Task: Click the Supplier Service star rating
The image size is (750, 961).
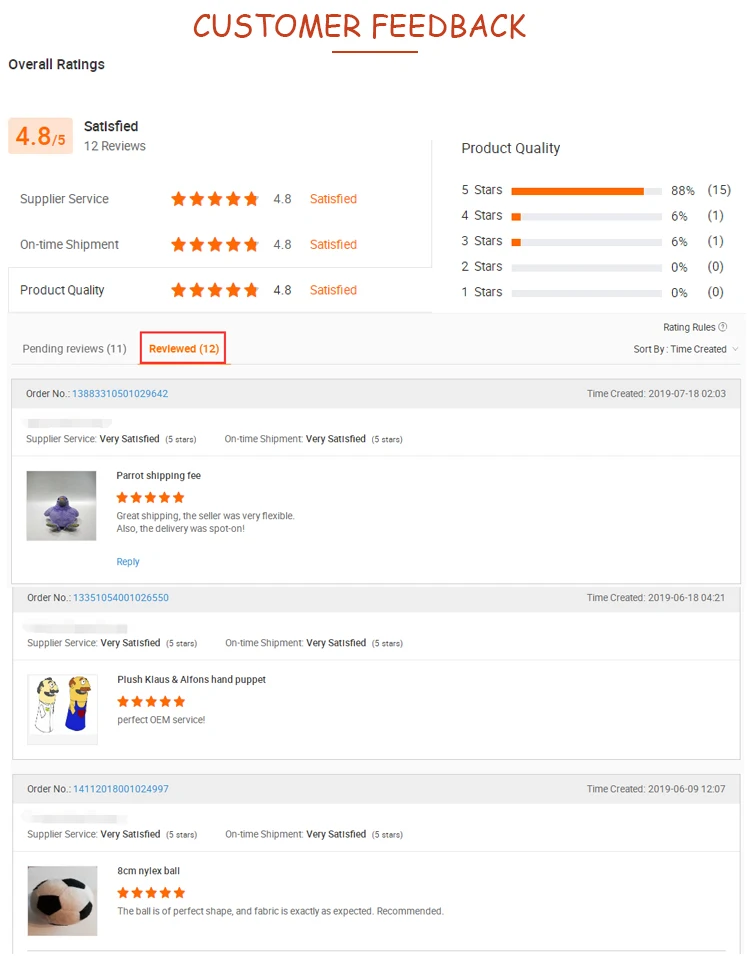Action: click(214, 199)
